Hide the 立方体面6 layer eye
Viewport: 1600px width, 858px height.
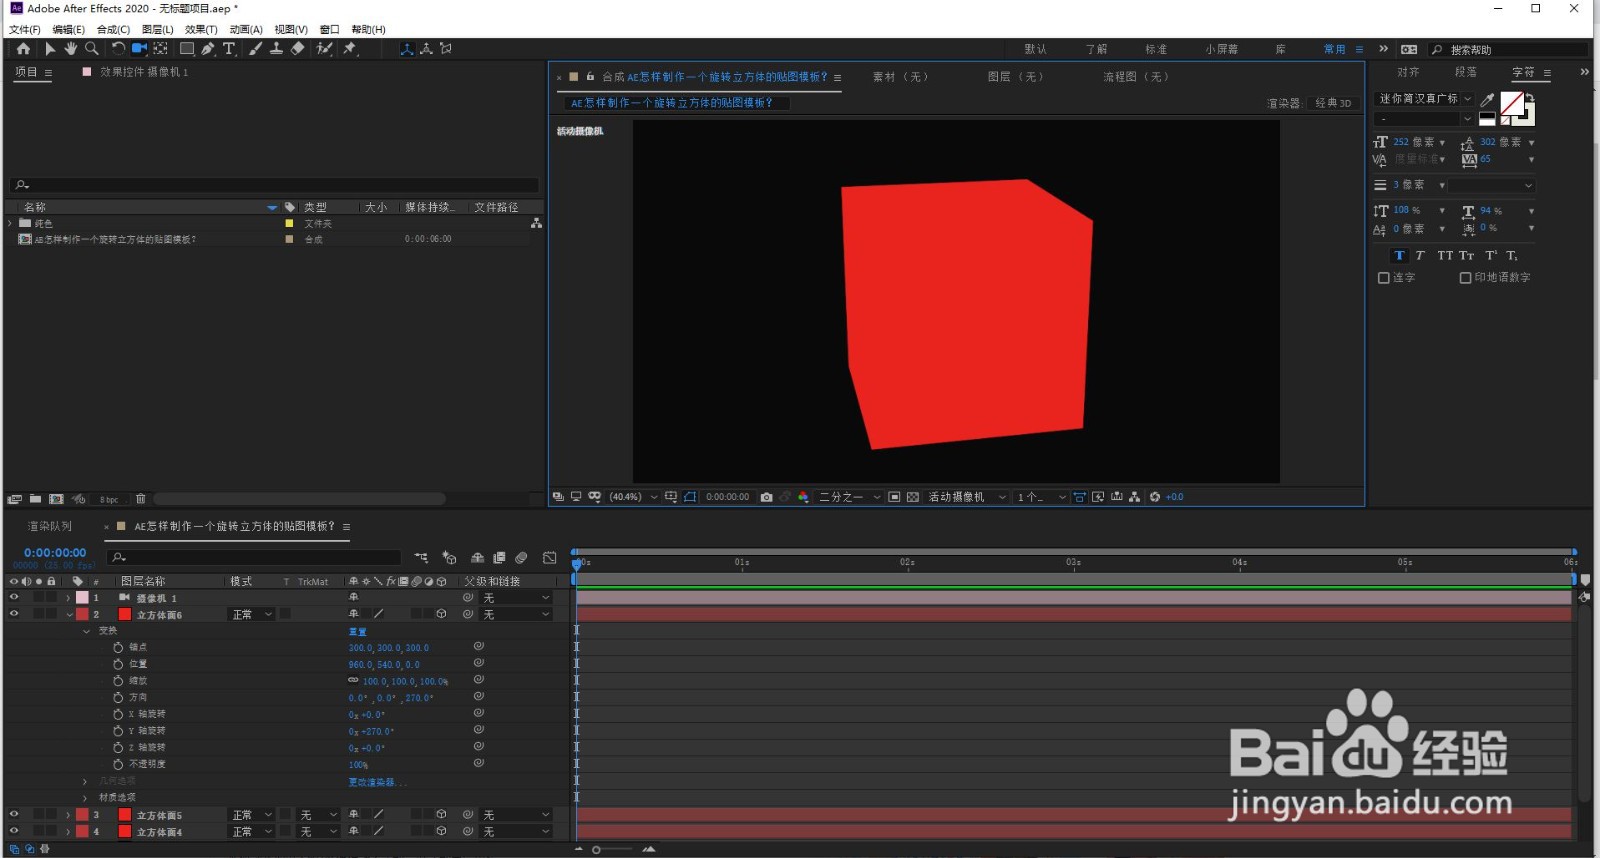click(14, 614)
